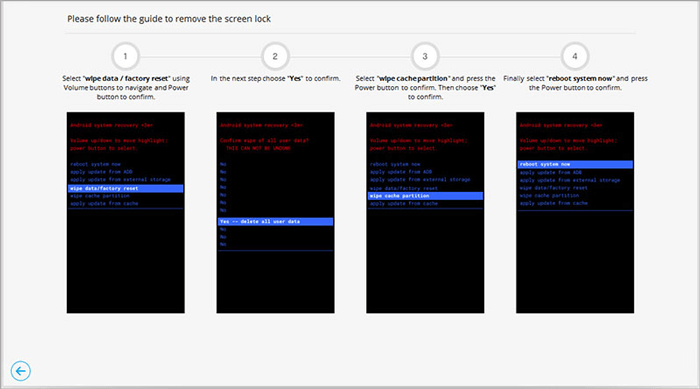Select step 1 circle indicator
Screen dimensions: 700x389
click(x=125, y=56)
